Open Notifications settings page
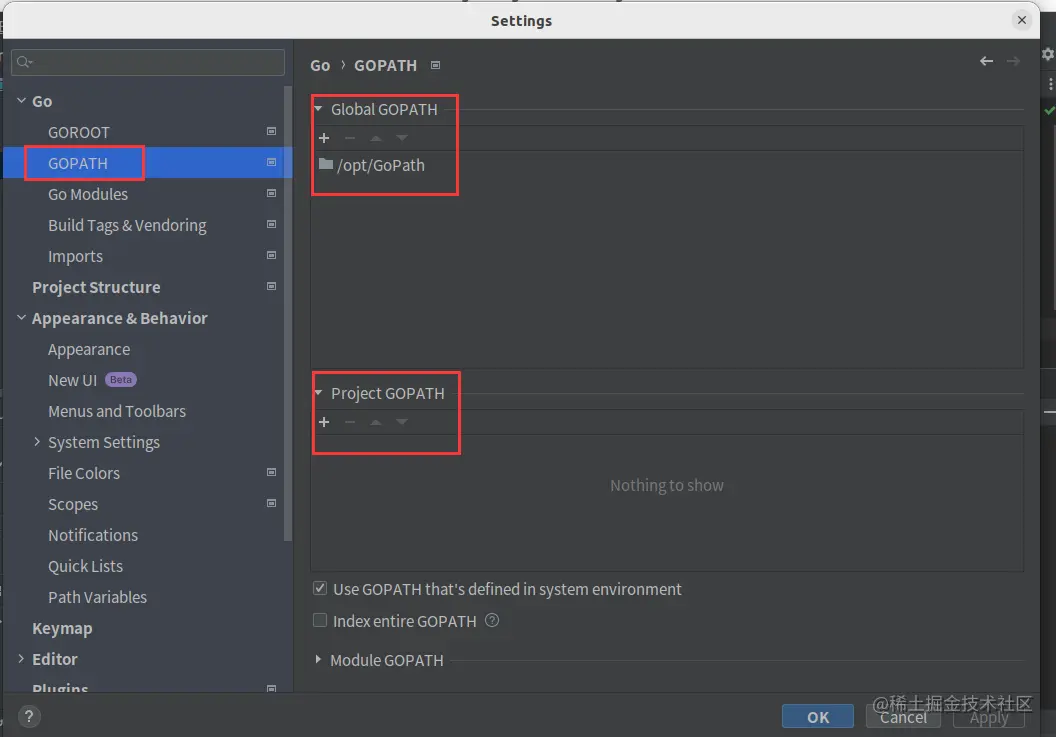Image resolution: width=1056 pixels, height=737 pixels. point(93,535)
